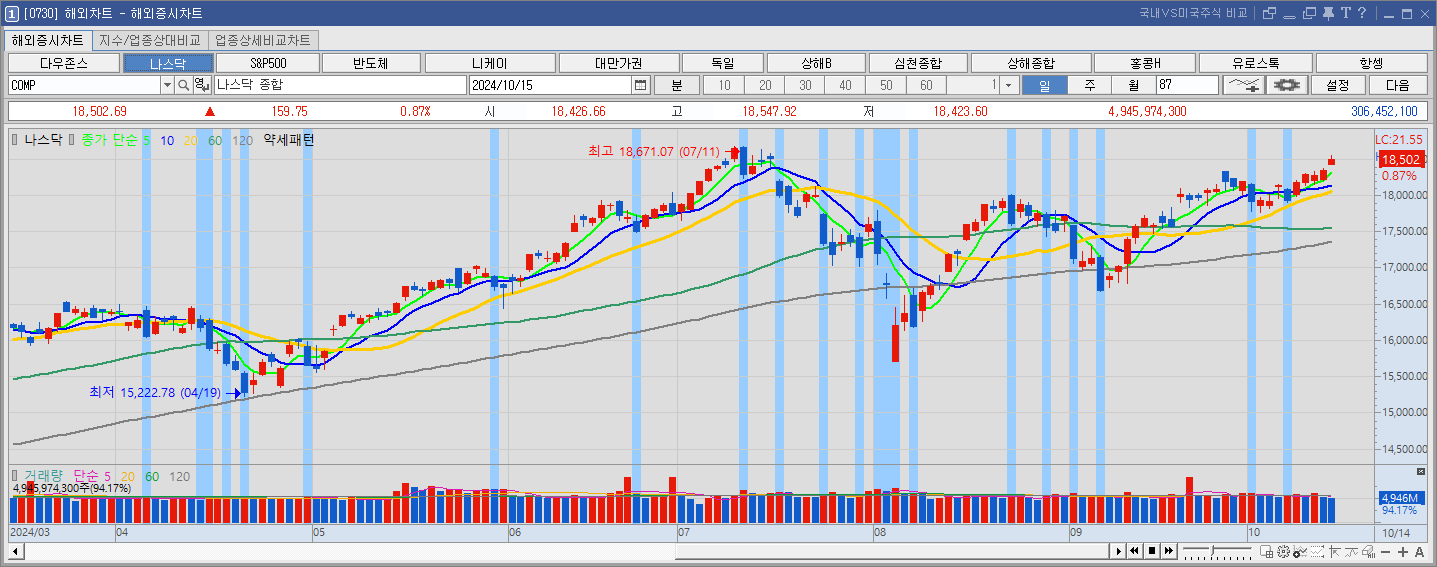This screenshot has width=1437, height=567.
Task: Zoom in chart with the plus icon
Action: (x=1402, y=552)
